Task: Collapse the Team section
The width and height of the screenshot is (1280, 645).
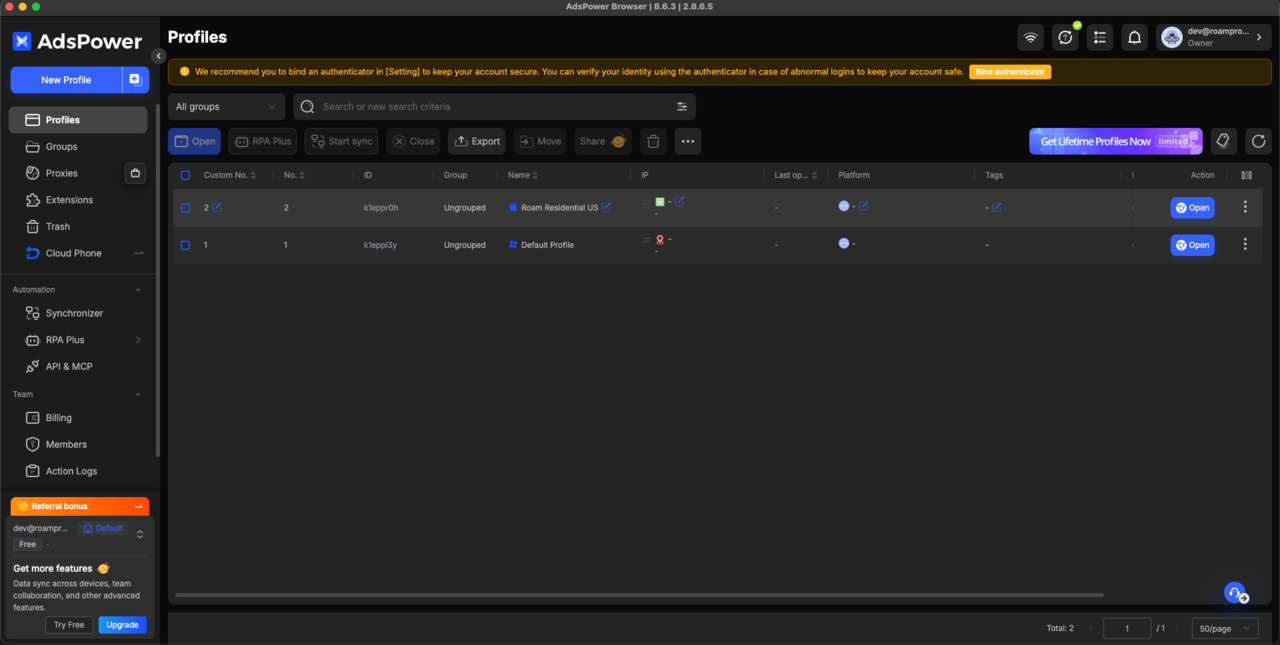Action: click(x=138, y=395)
